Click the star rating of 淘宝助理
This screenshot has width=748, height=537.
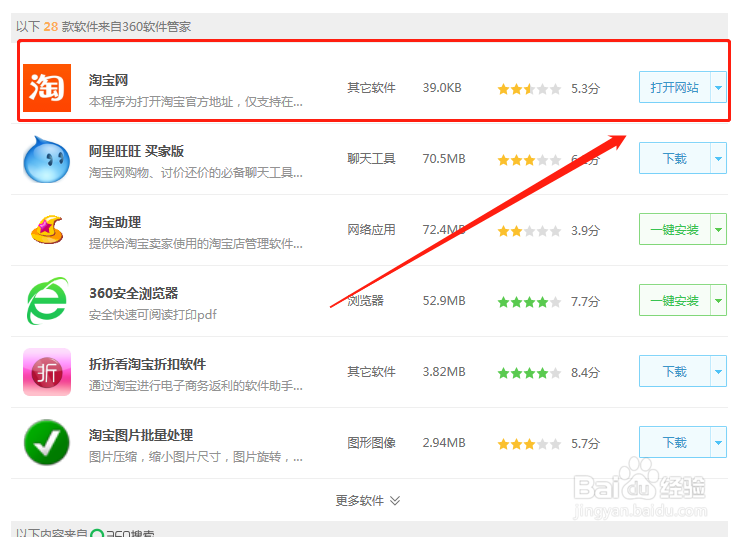(x=529, y=231)
